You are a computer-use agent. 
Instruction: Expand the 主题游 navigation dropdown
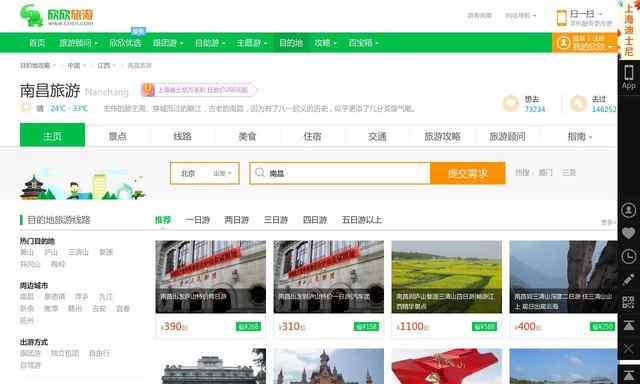pyautogui.click(x=252, y=43)
